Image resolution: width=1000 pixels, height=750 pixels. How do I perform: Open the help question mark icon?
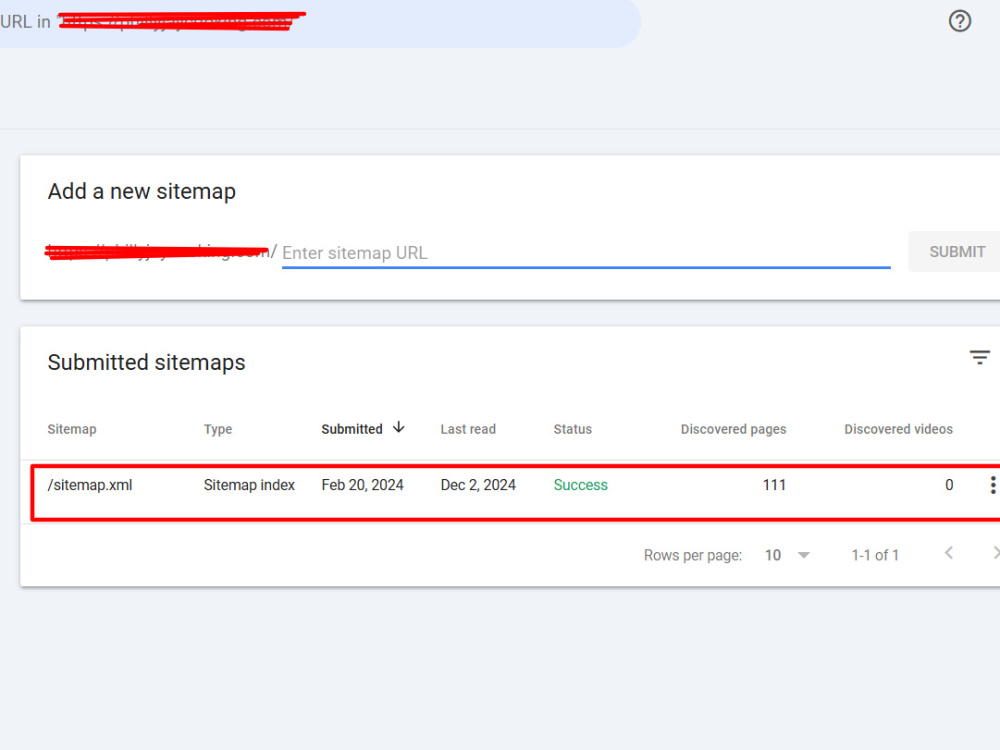pos(959,21)
